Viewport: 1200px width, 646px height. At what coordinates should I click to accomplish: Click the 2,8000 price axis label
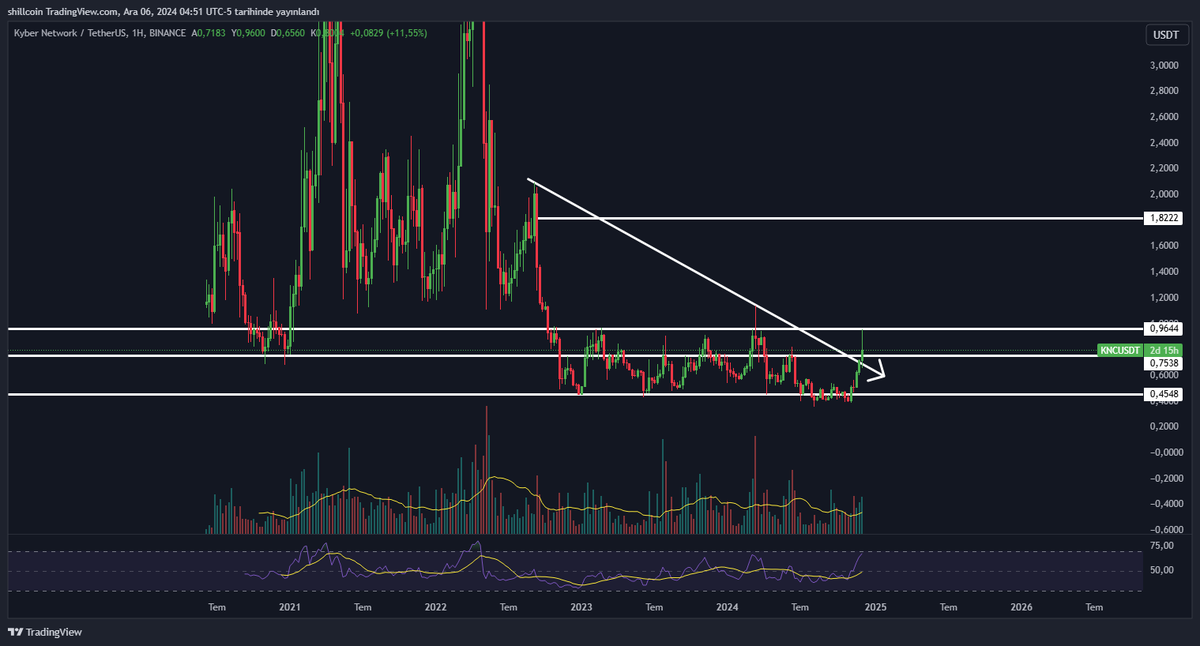1164,91
